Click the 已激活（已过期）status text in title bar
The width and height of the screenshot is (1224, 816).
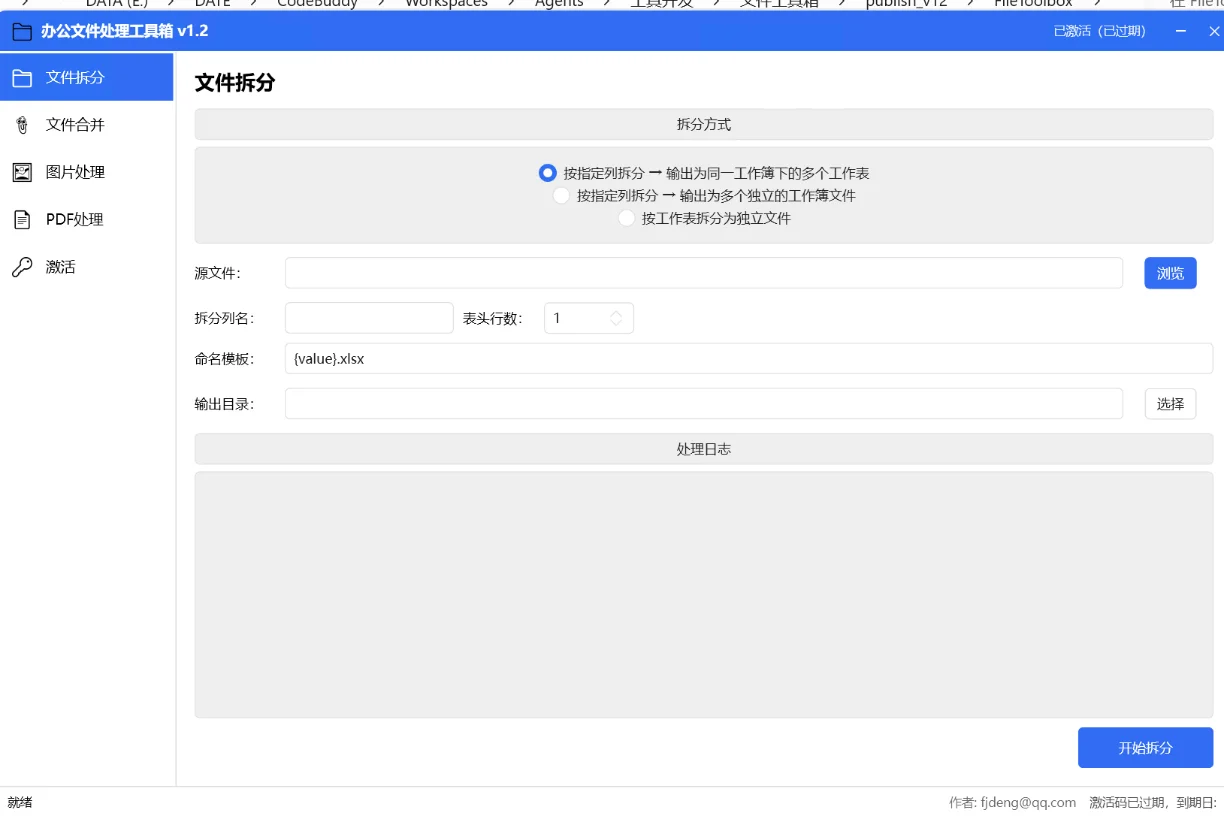tap(1099, 31)
